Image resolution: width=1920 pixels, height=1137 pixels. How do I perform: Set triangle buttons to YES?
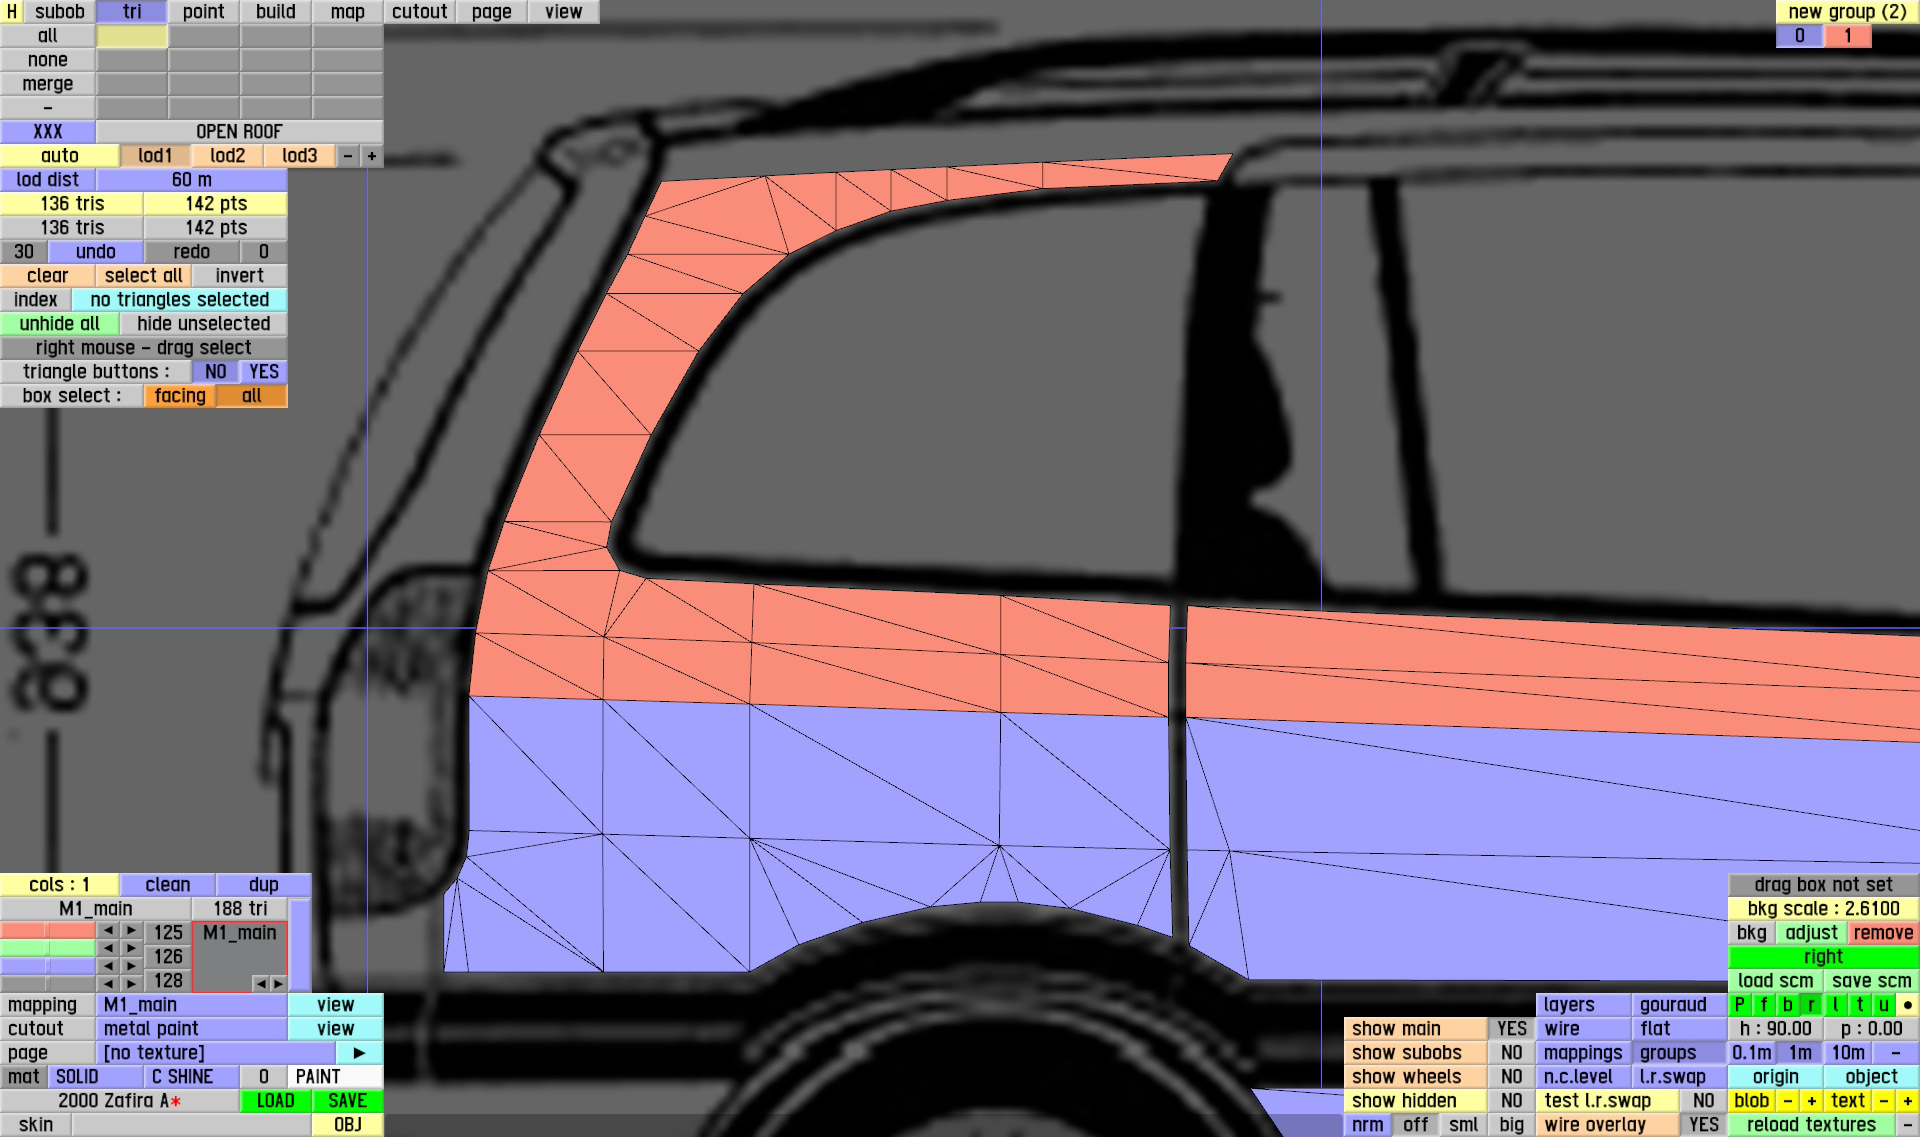[264, 372]
